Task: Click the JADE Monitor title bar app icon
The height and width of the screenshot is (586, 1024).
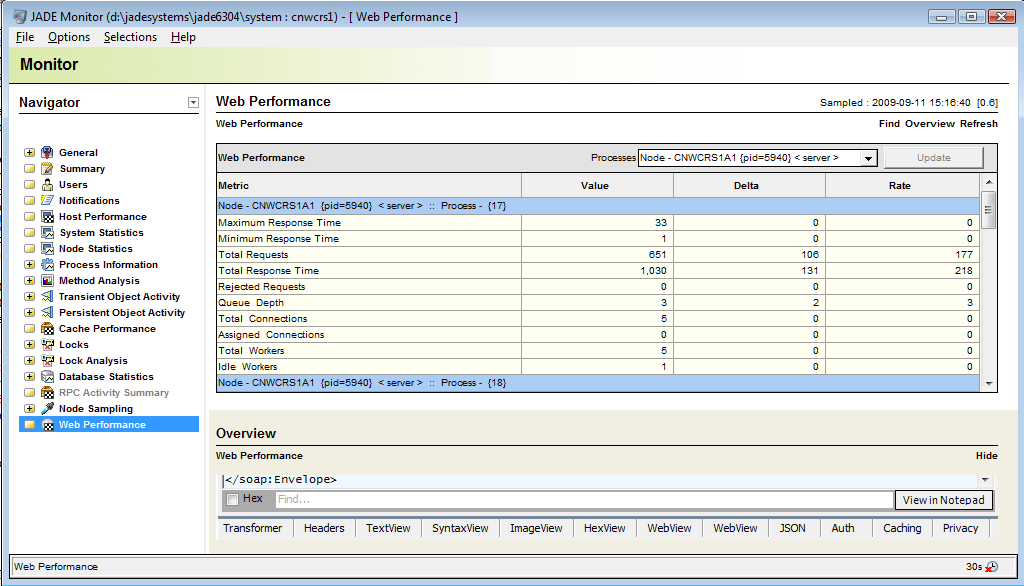Action: click(20, 17)
